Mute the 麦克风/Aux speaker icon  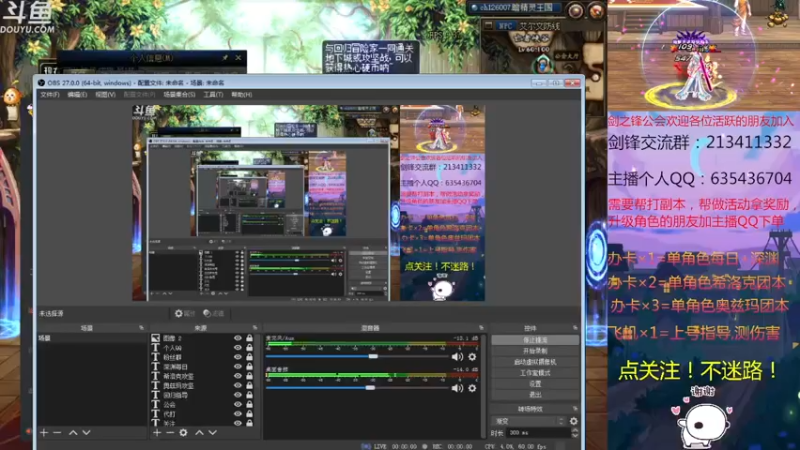tap(457, 357)
